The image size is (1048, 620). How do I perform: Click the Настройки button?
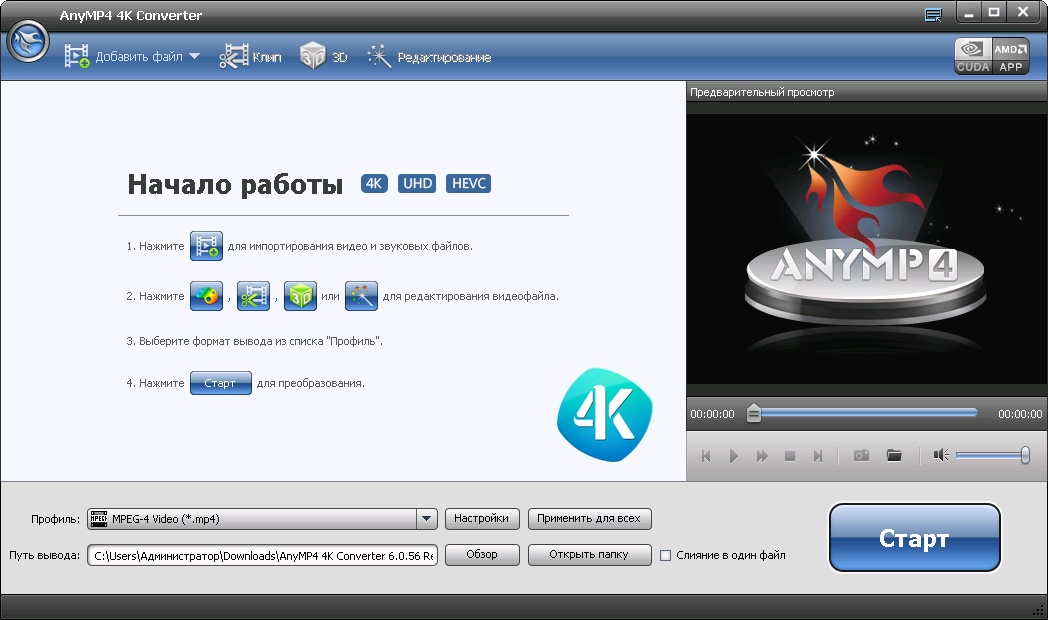[482, 518]
